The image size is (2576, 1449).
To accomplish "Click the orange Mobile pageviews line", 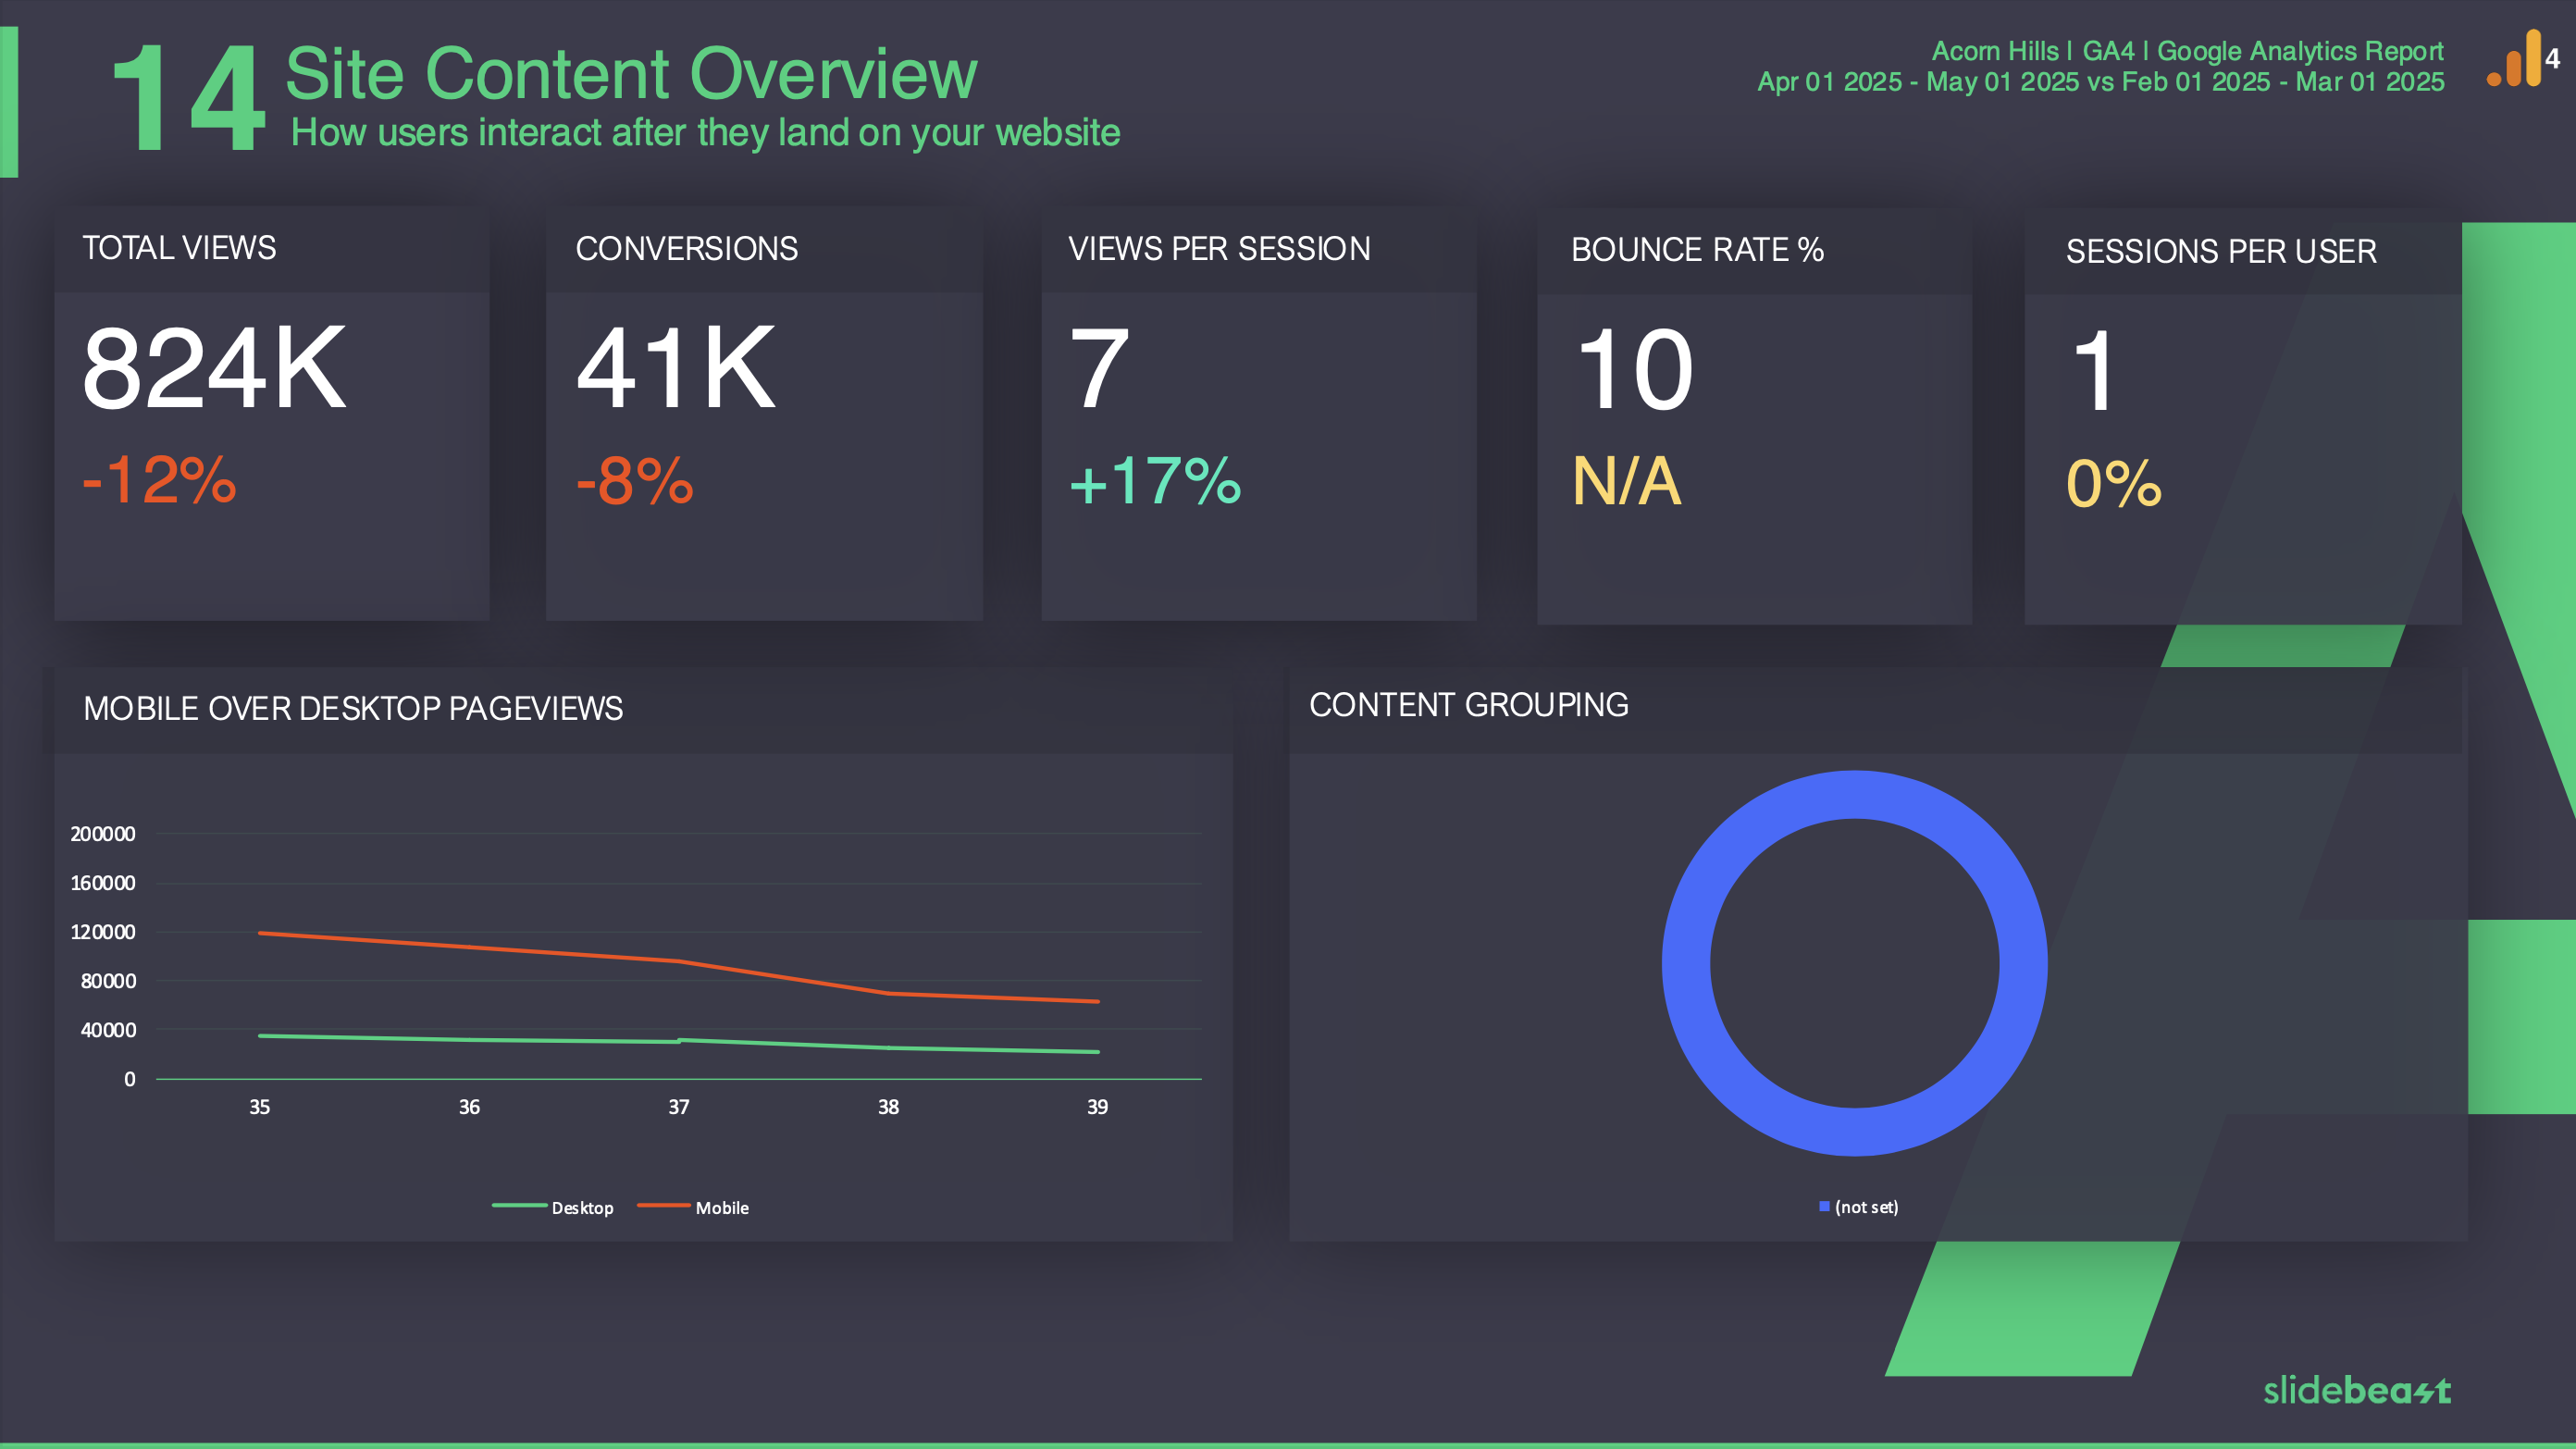I will coord(679,961).
